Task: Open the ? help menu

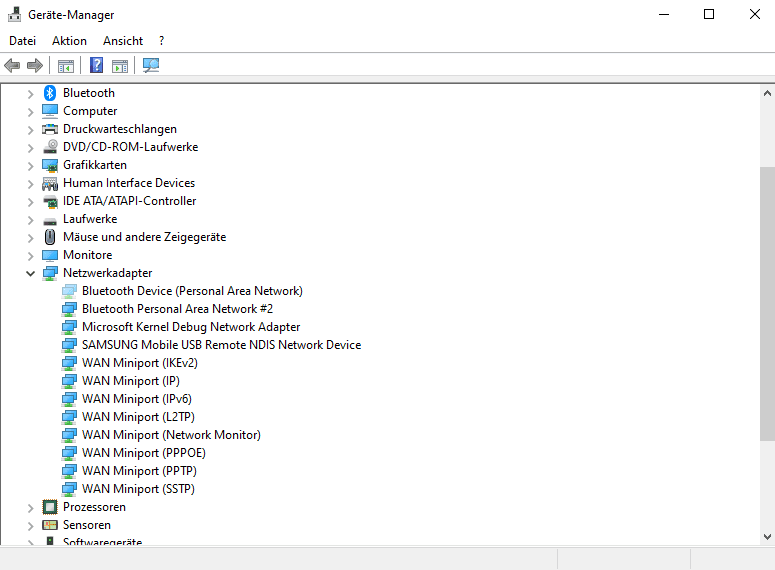Action: point(162,41)
